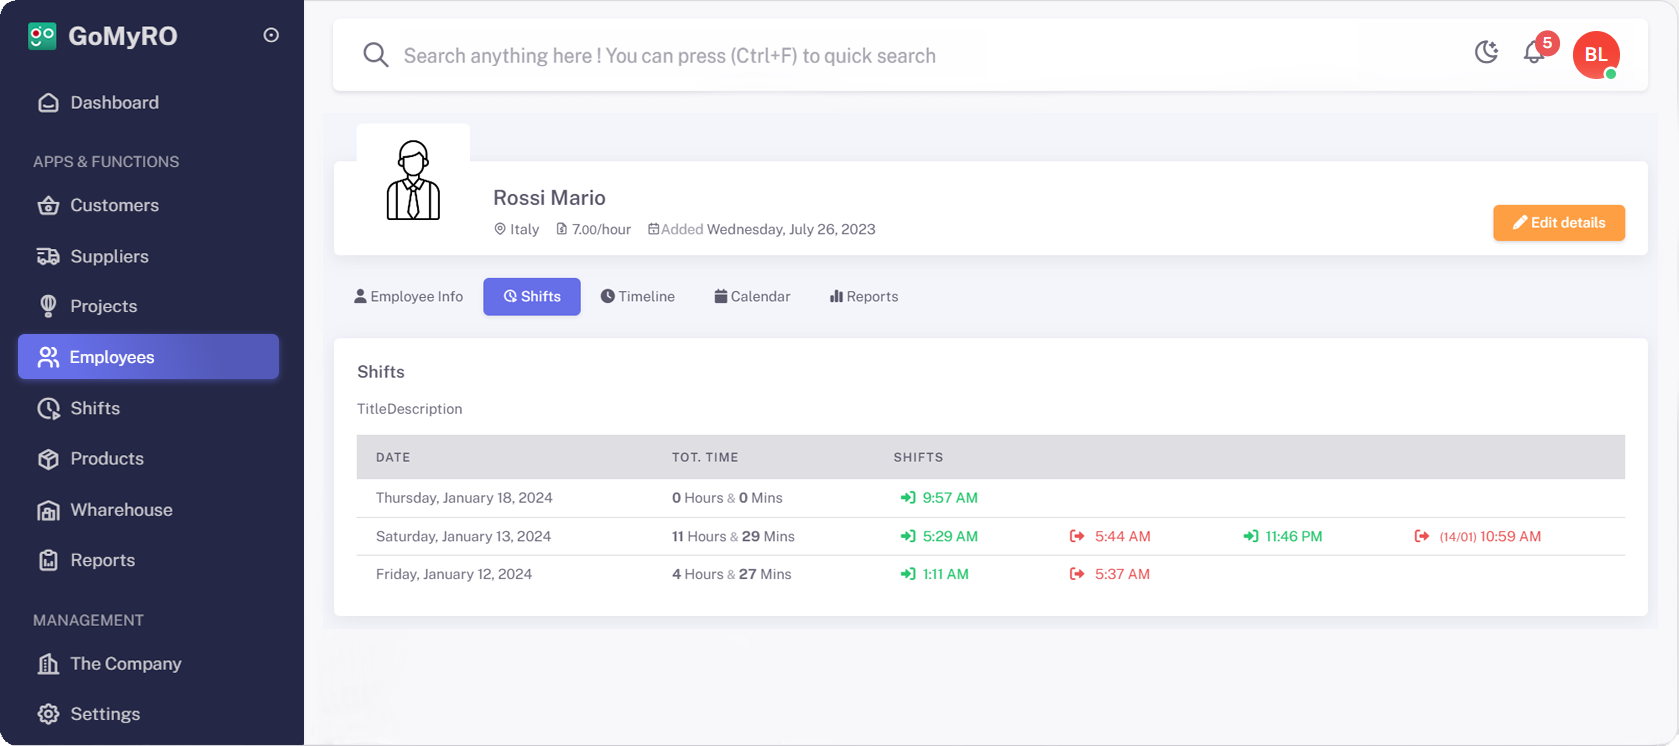Viewport: 1679px width, 746px height.
Task: Open Settings gear in sidebar
Action: tap(48, 714)
